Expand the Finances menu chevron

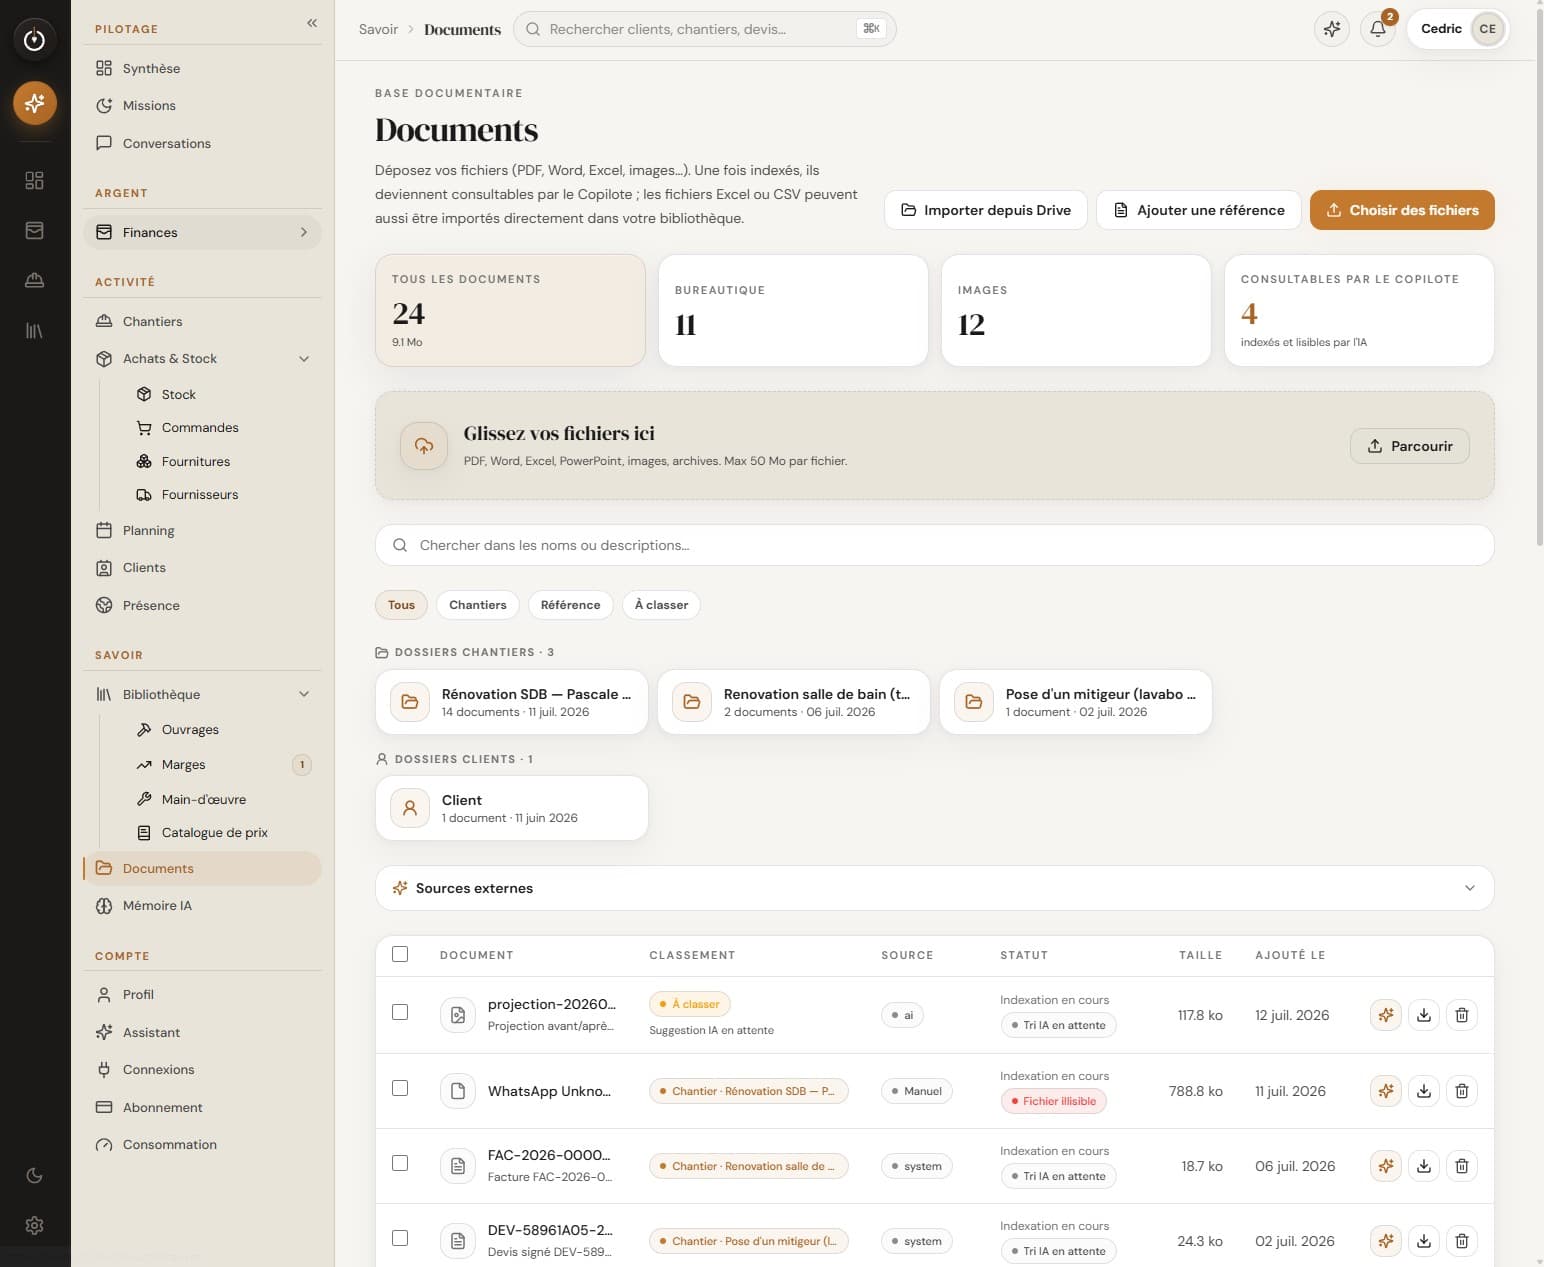pos(304,232)
